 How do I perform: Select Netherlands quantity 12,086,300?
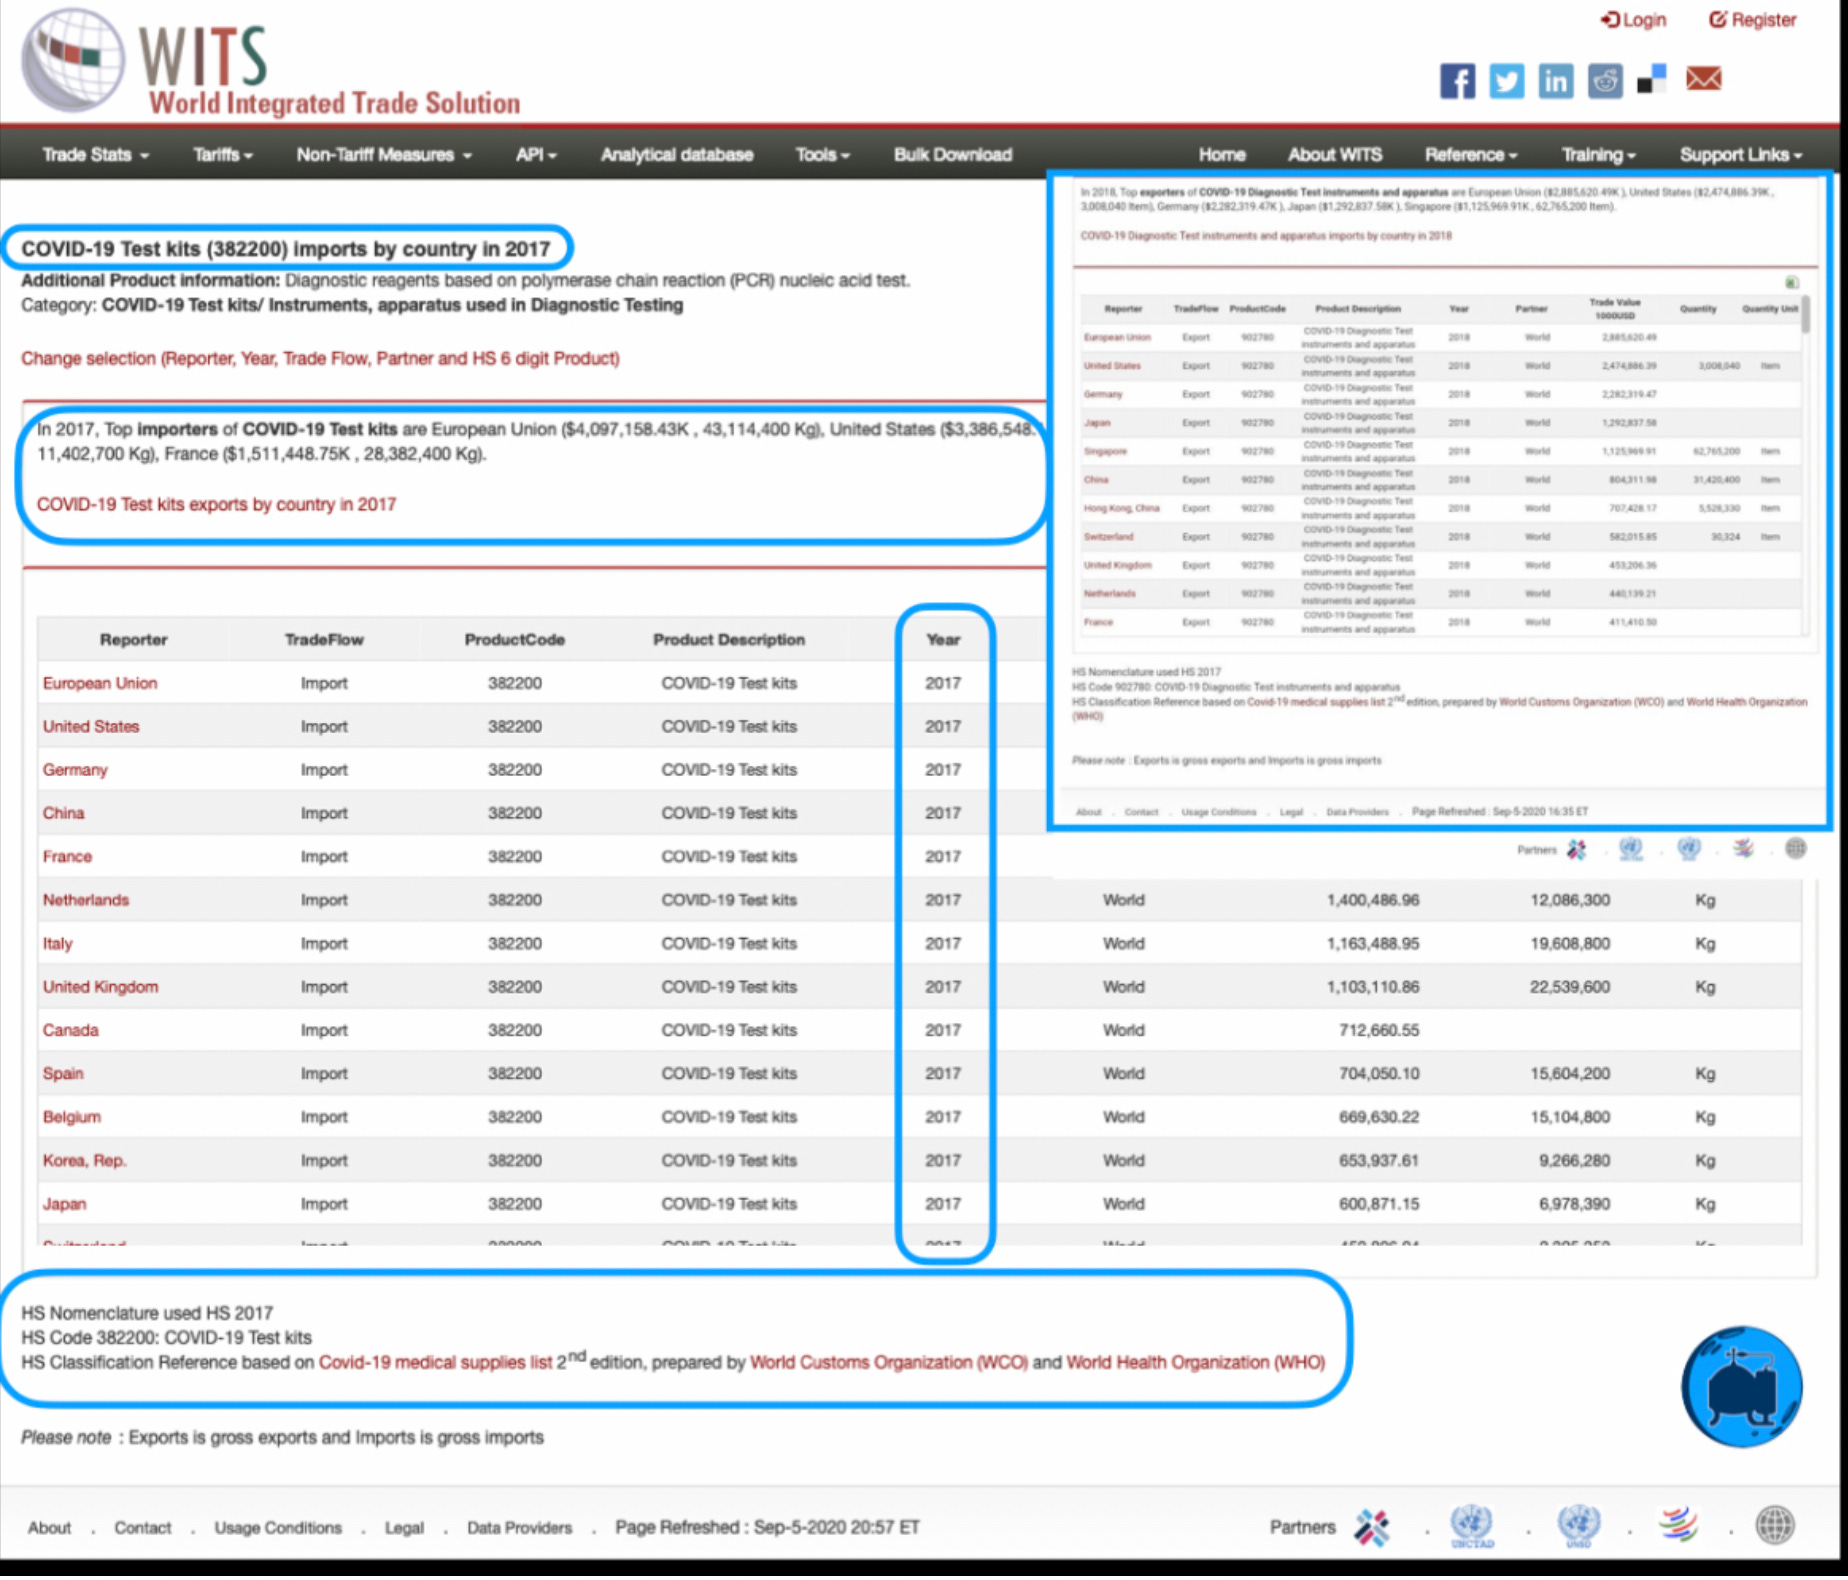tap(1570, 901)
